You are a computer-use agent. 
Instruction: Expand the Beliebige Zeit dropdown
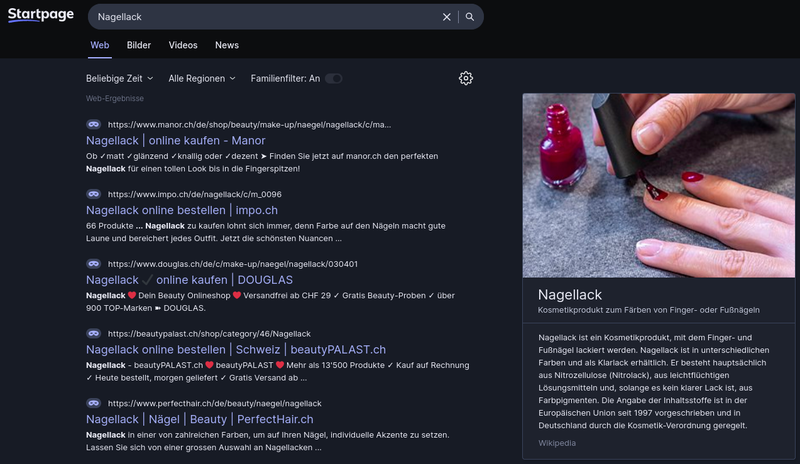(x=119, y=78)
